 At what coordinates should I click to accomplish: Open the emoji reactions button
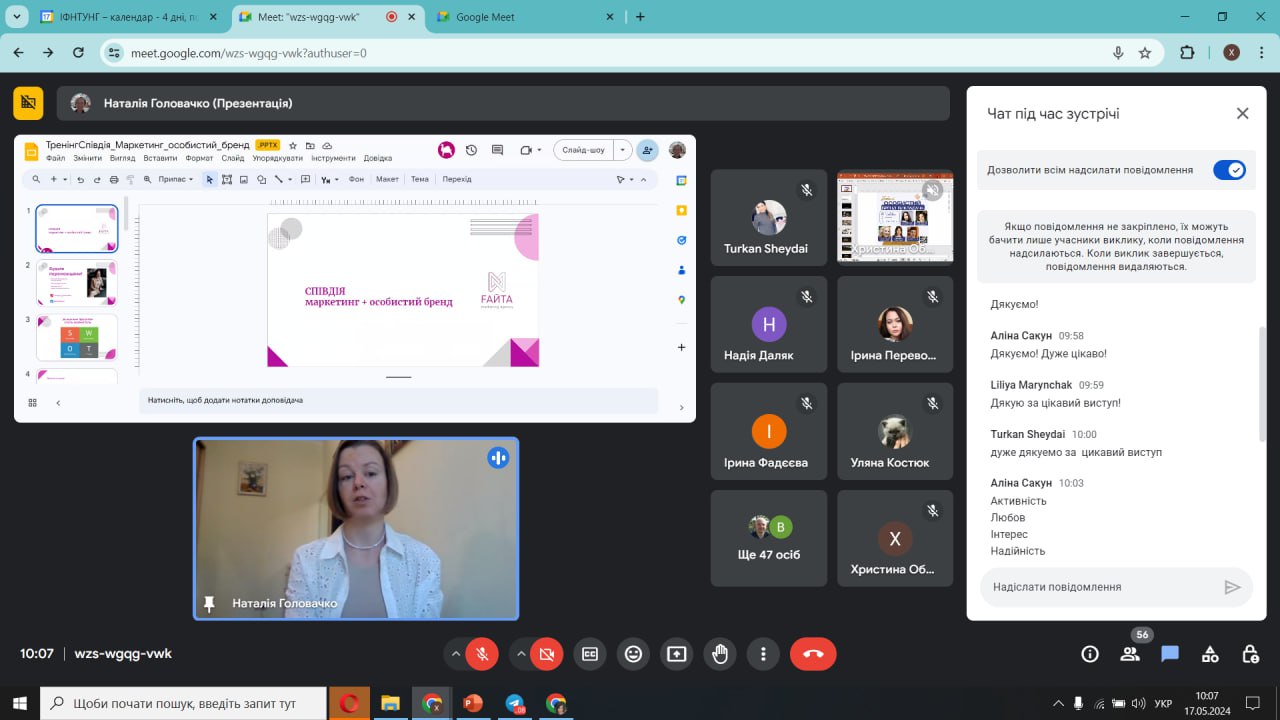tap(633, 654)
